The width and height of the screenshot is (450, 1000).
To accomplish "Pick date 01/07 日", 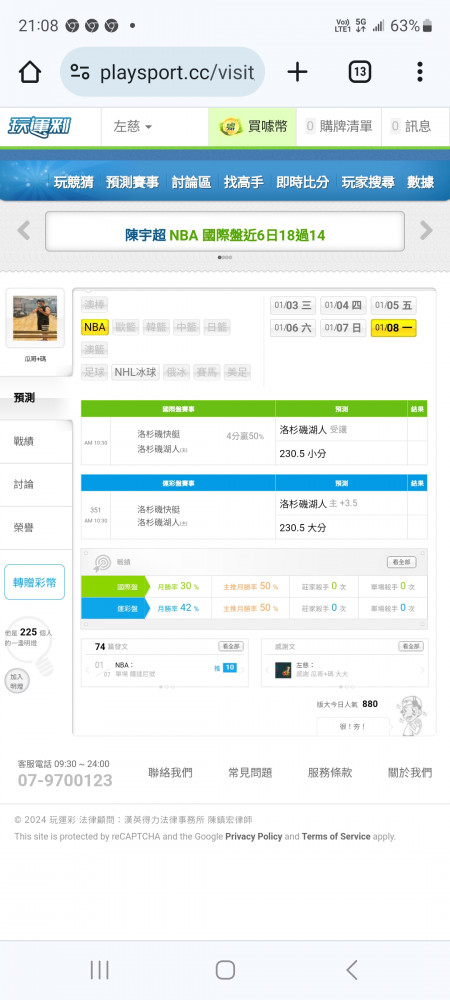I will (343, 328).
